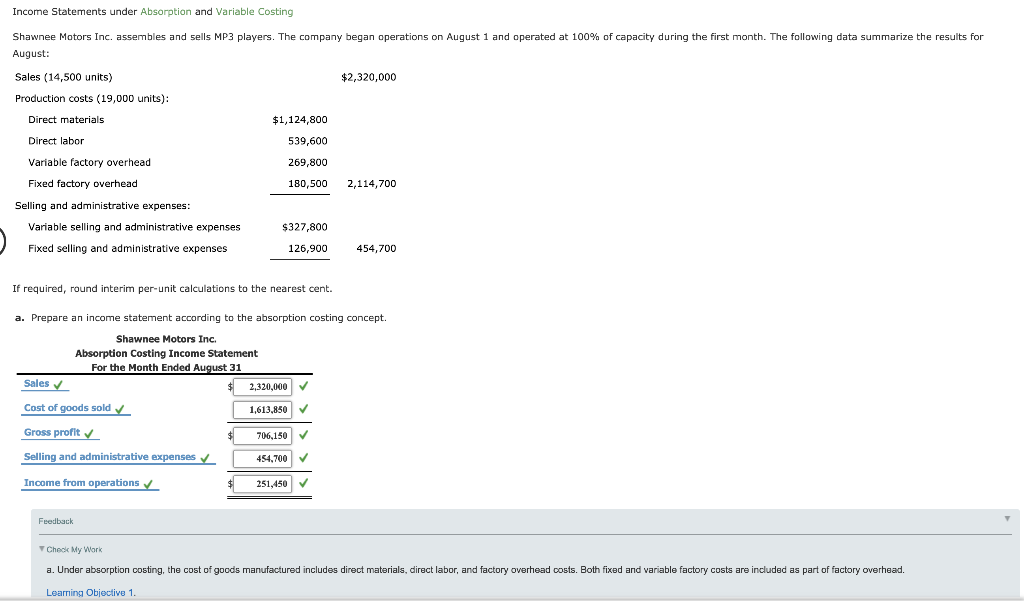Open the Learning Objective 1 link

point(91,592)
